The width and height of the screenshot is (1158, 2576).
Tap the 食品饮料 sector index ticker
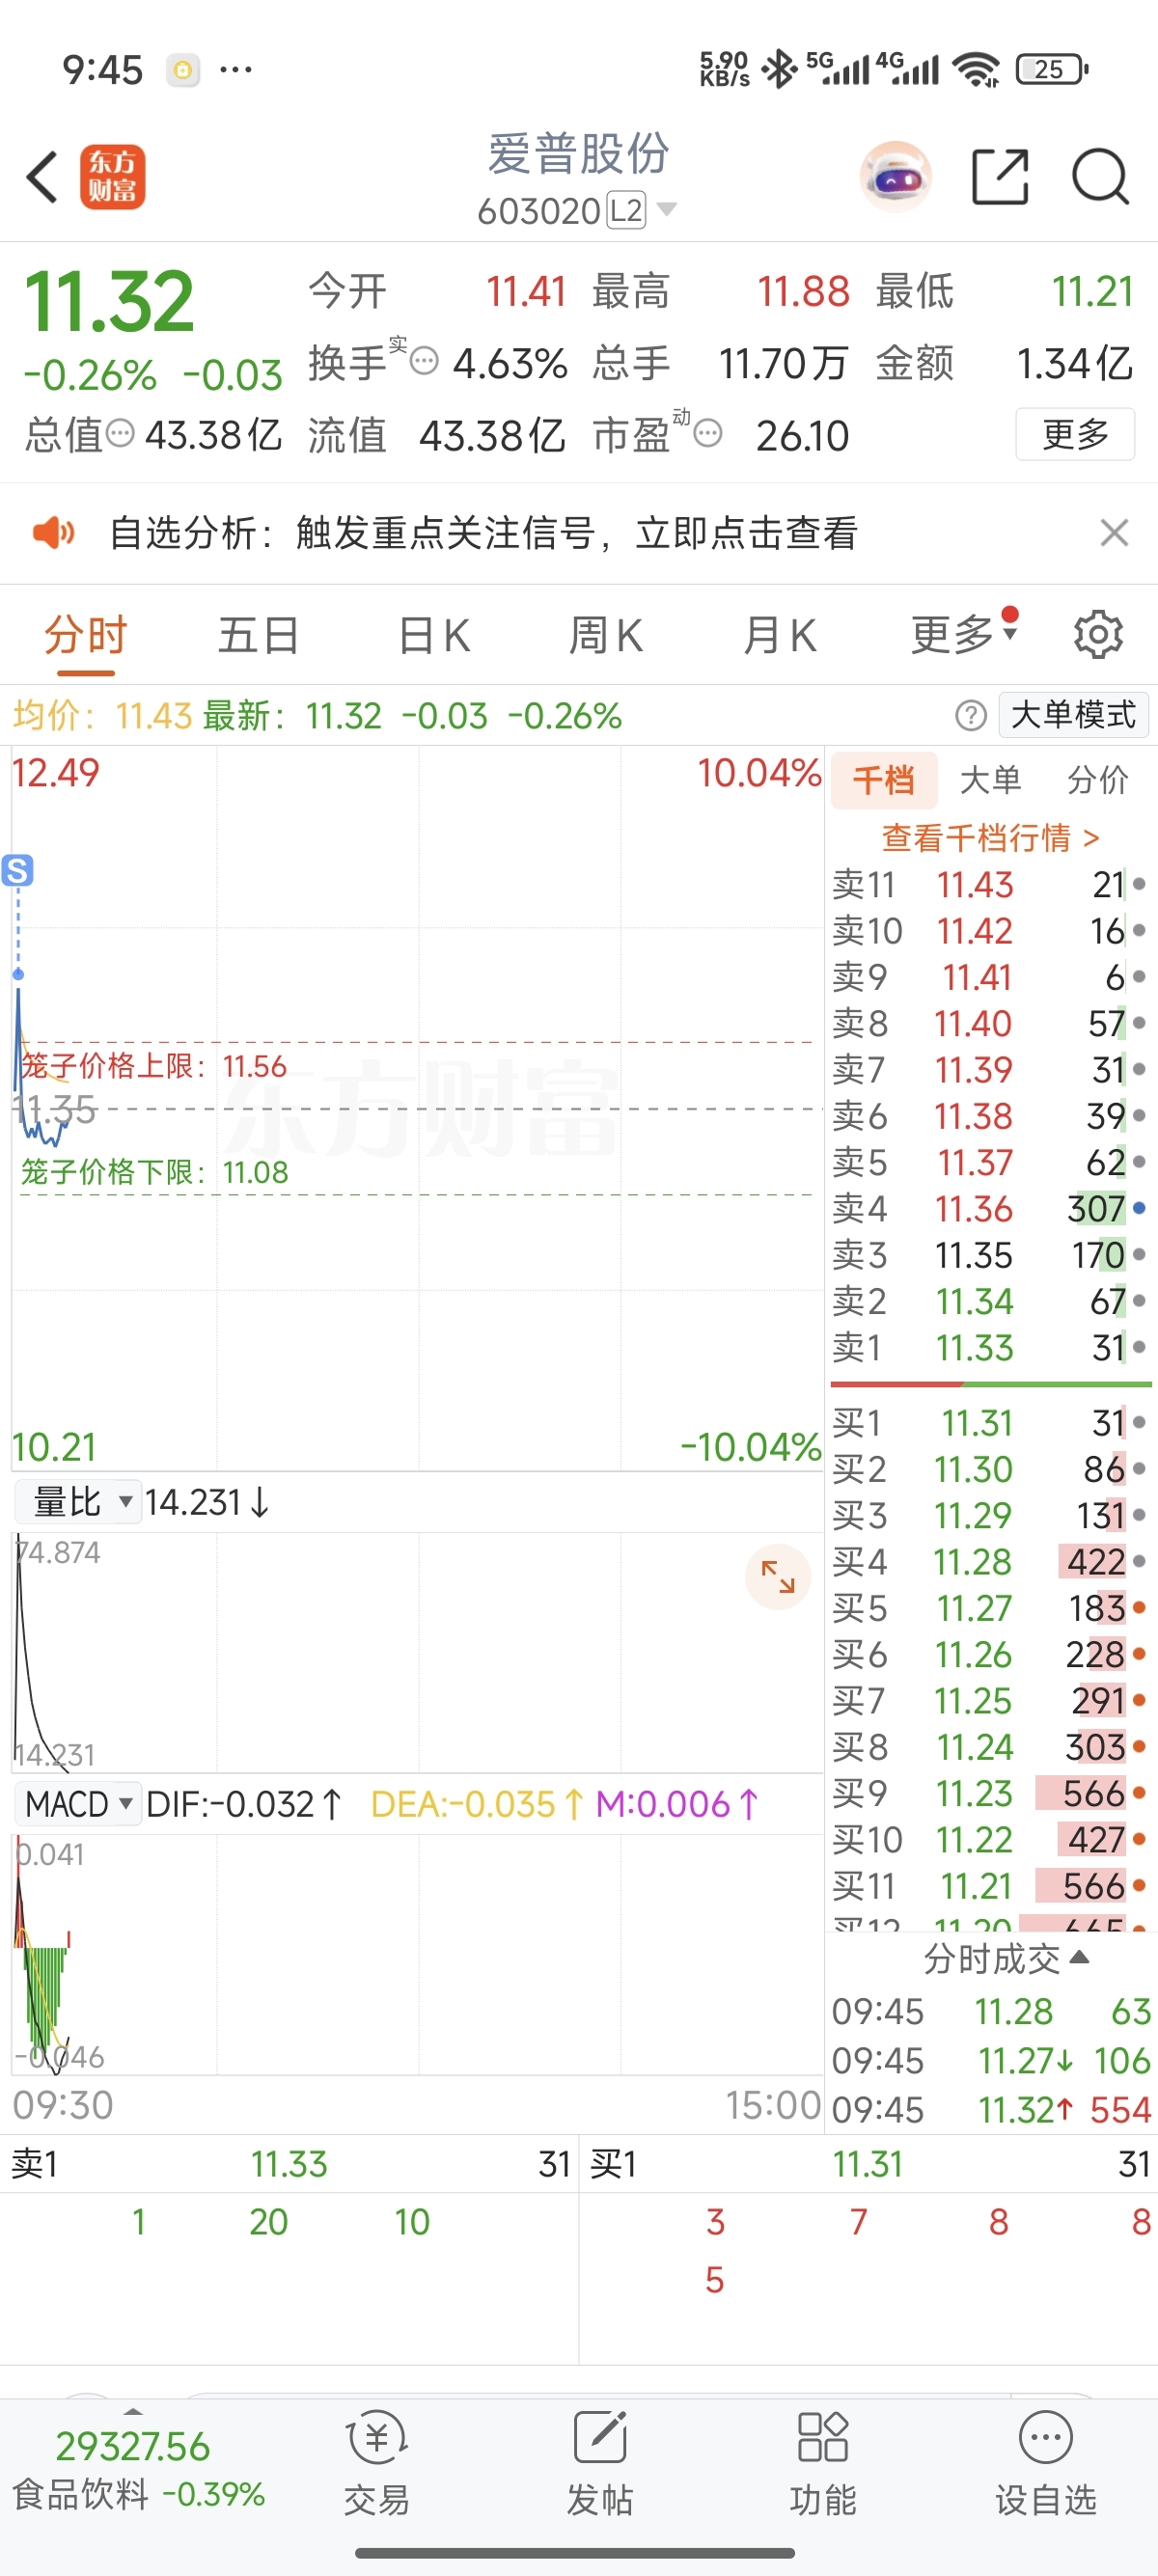coord(138,2468)
